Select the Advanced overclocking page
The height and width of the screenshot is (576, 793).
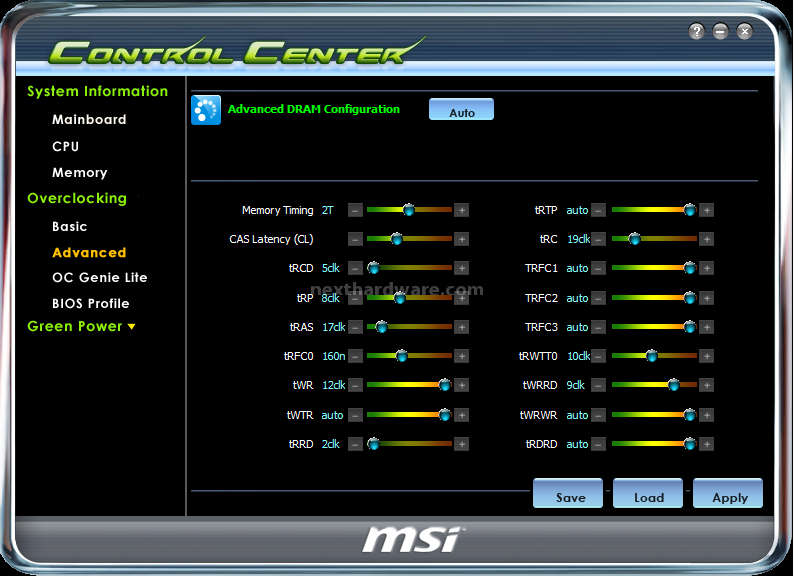89,252
